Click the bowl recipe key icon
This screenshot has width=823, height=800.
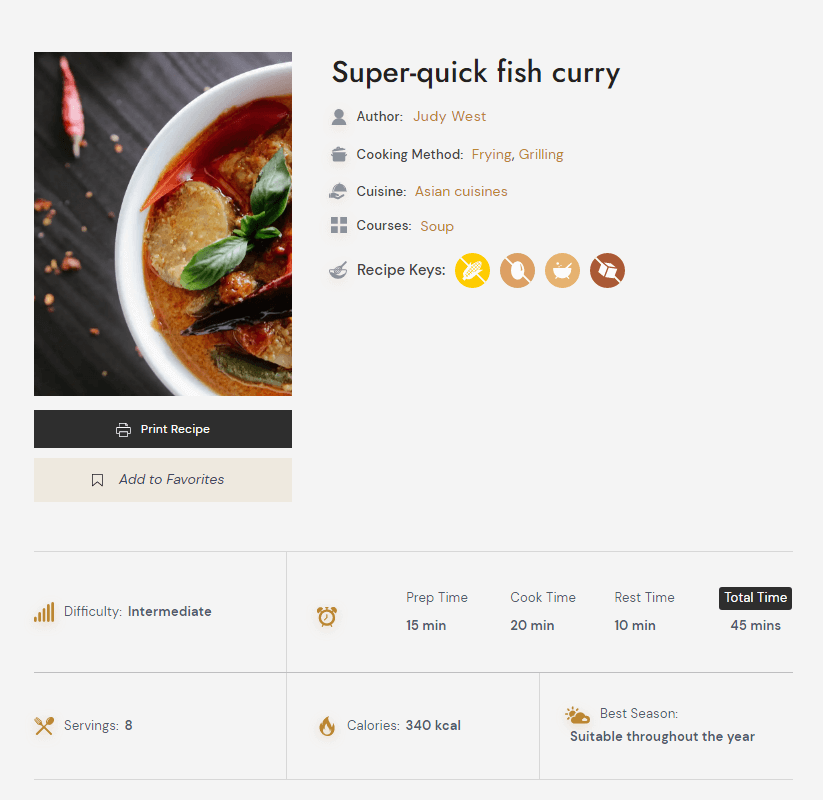point(563,270)
